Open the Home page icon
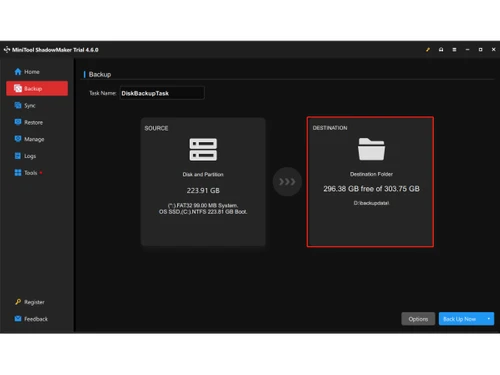The height and width of the screenshot is (375, 500). click(18, 72)
